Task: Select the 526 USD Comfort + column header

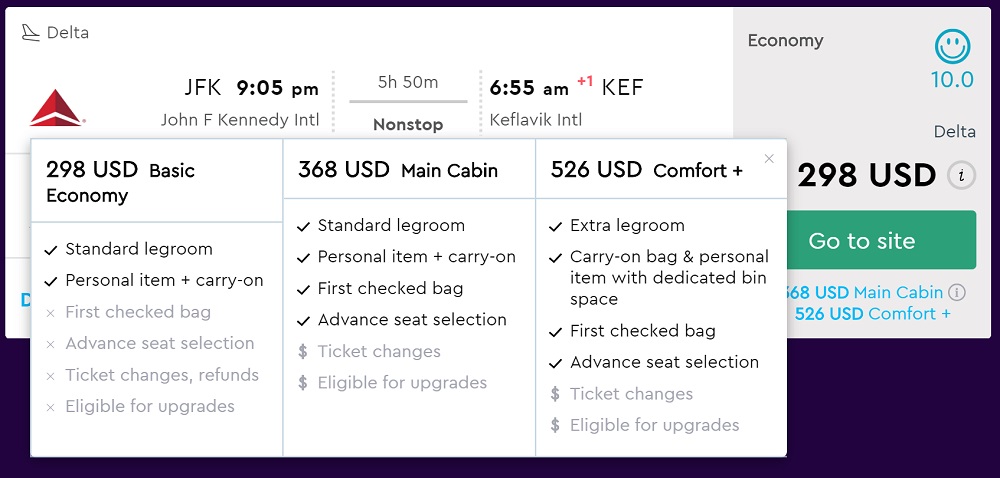Action: 661,170
